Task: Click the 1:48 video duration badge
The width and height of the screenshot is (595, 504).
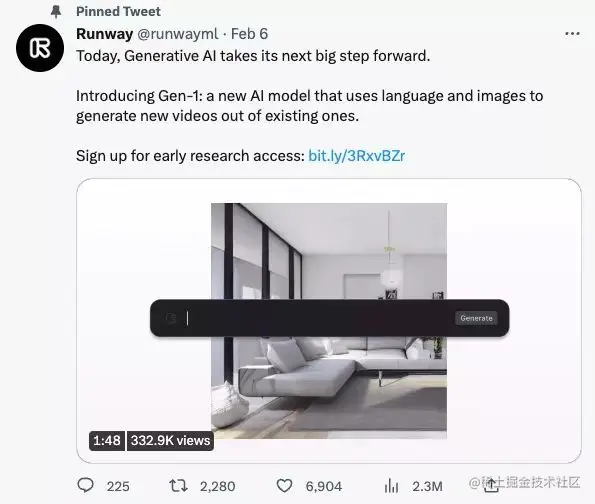Action: click(107, 441)
